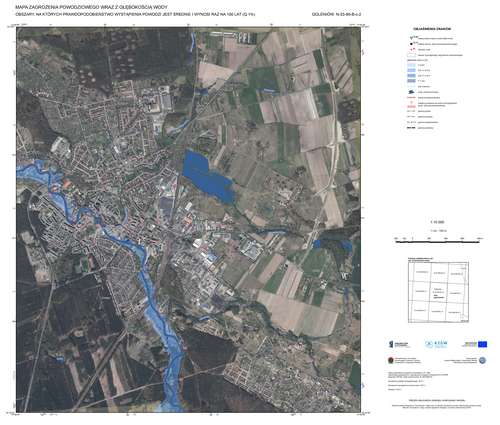This screenshot has height=425, width=500.
Task: Click the second light-blue depth swatch
Action: 411,70
